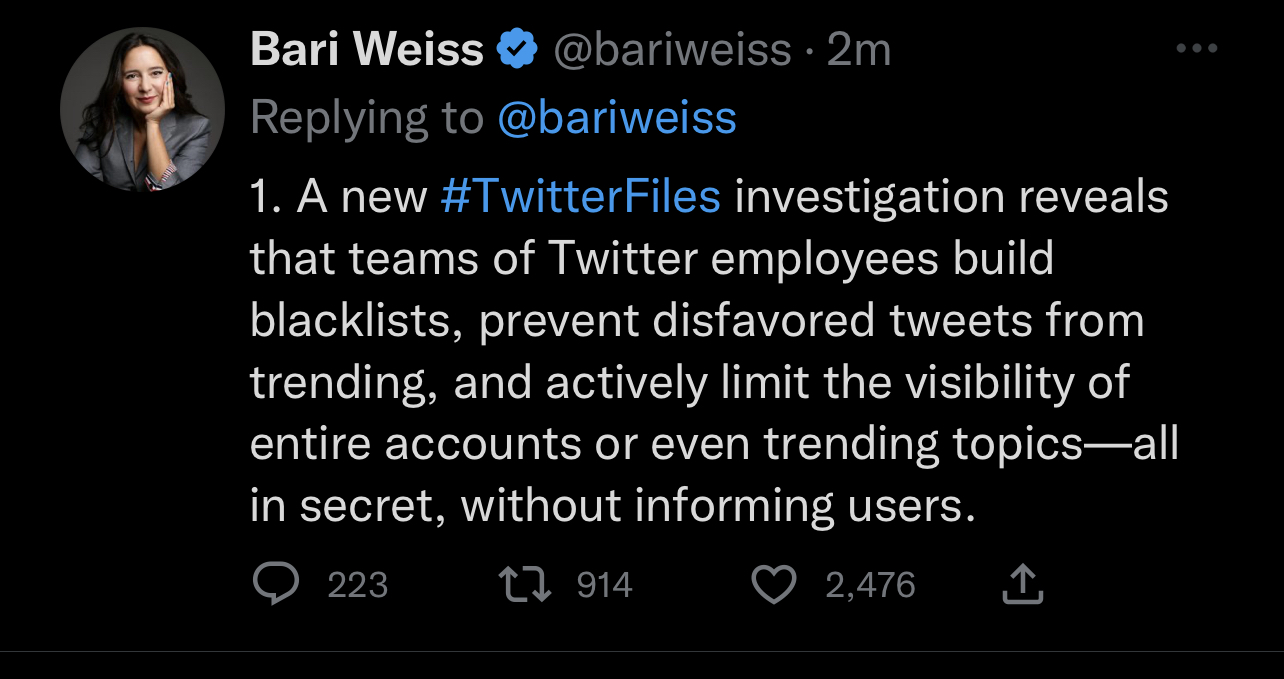Click "investigation reveals" in the tweet text
This screenshot has width=1284, height=679.
pyautogui.click(x=951, y=196)
